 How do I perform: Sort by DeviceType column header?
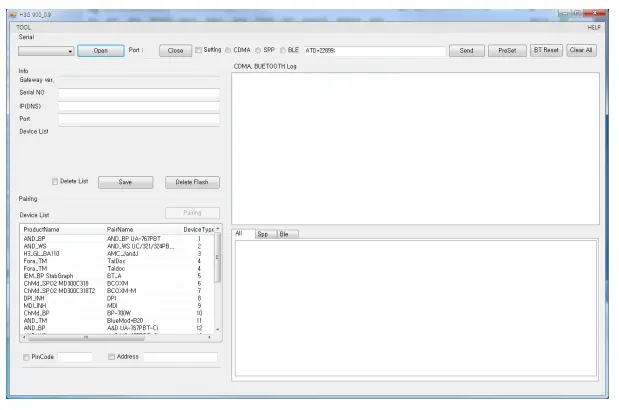click(198, 230)
